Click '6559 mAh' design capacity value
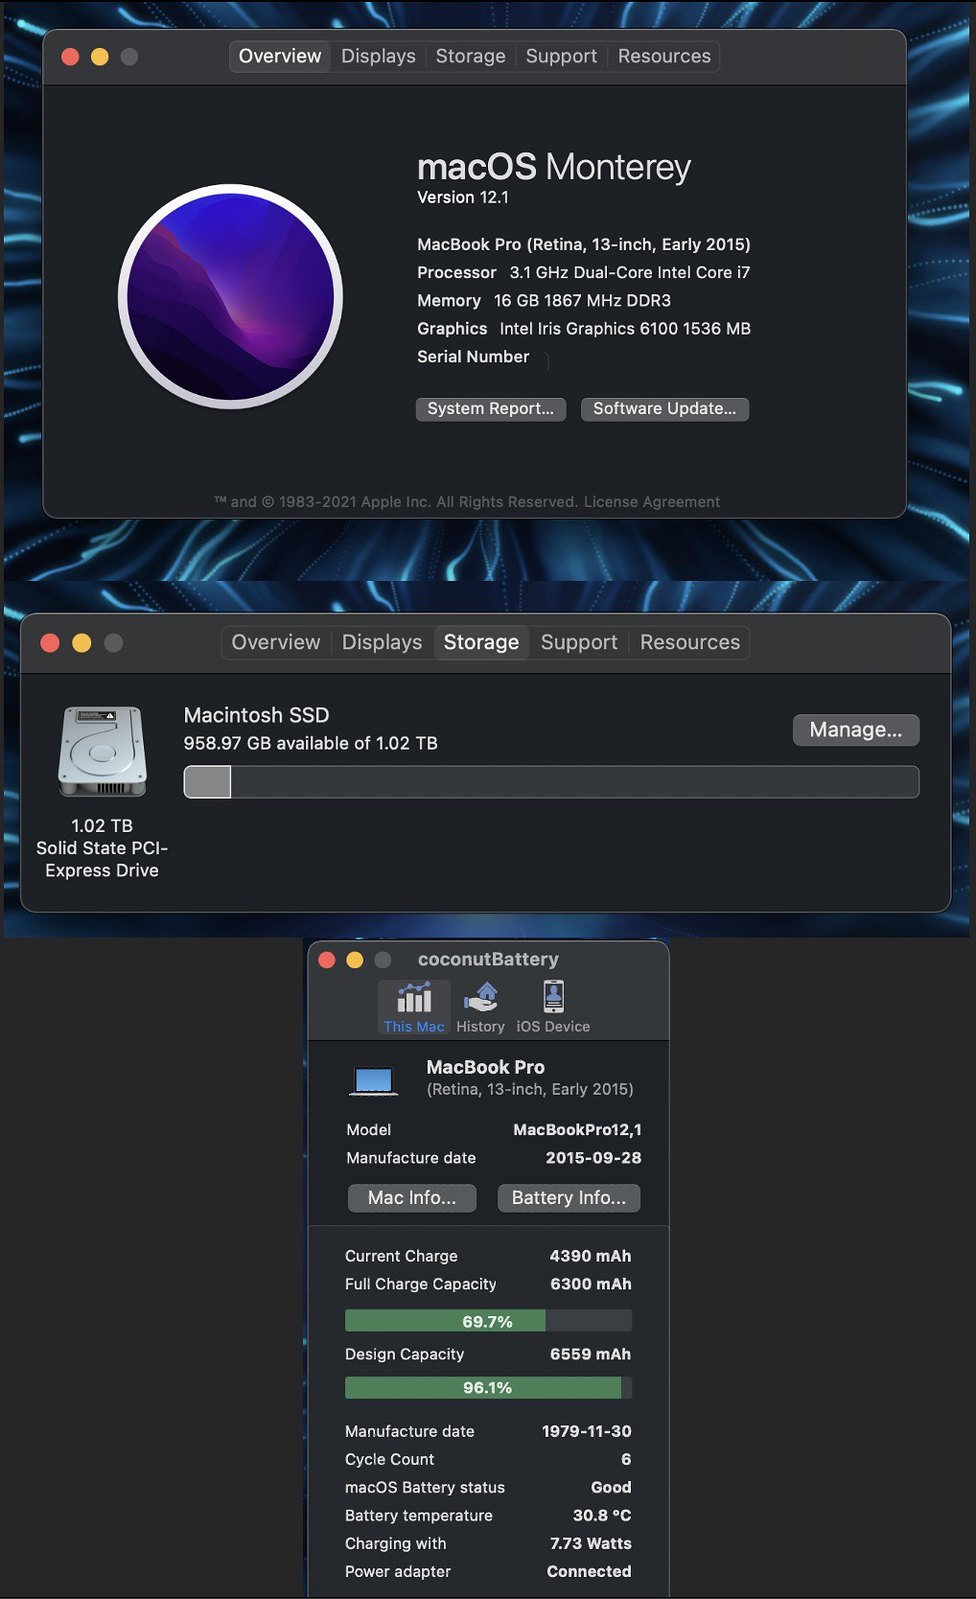The width and height of the screenshot is (976, 1599). coord(590,1354)
